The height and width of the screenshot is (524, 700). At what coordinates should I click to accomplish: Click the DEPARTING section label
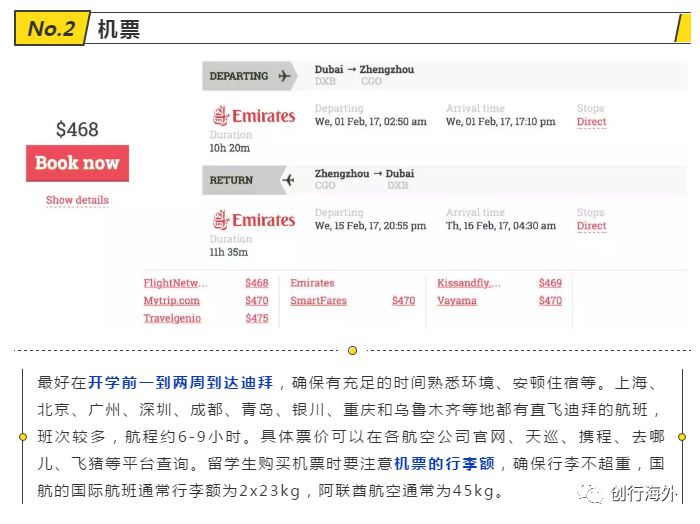[x=239, y=76]
